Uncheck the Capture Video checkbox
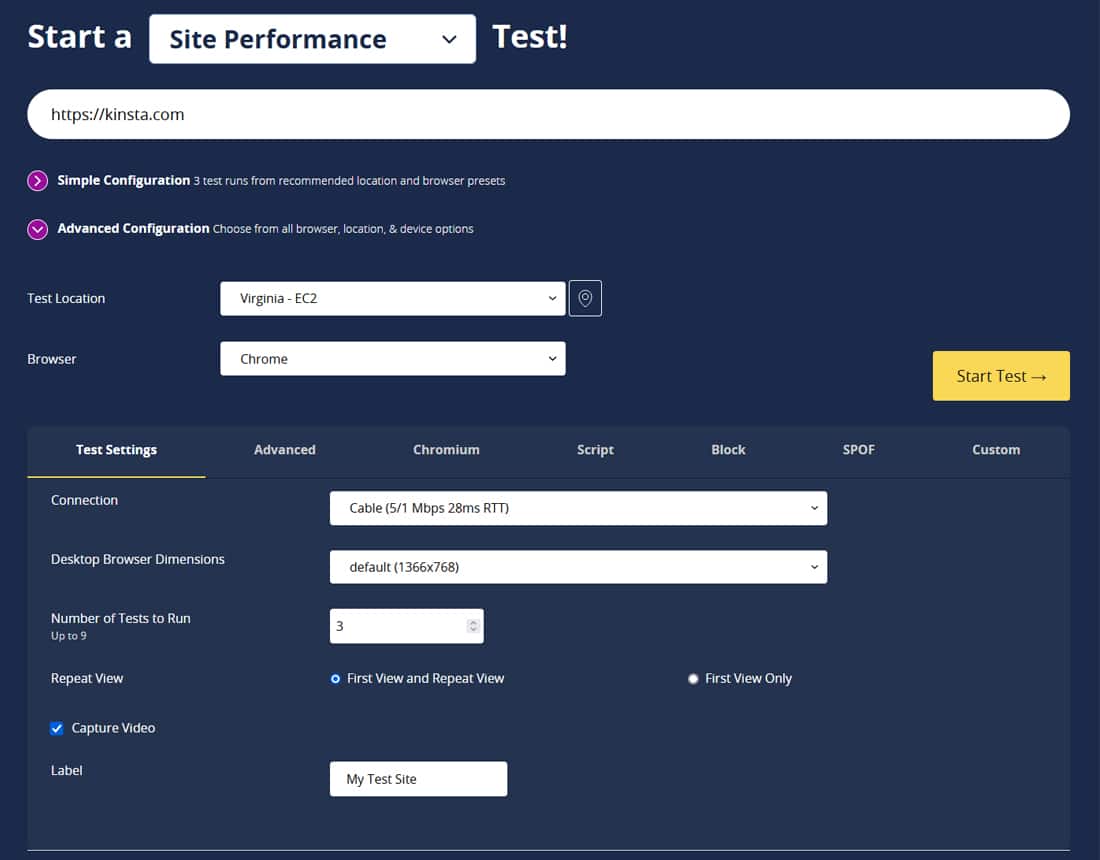Image resolution: width=1100 pixels, height=860 pixels. pyautogui.click(x=57, y=728)
